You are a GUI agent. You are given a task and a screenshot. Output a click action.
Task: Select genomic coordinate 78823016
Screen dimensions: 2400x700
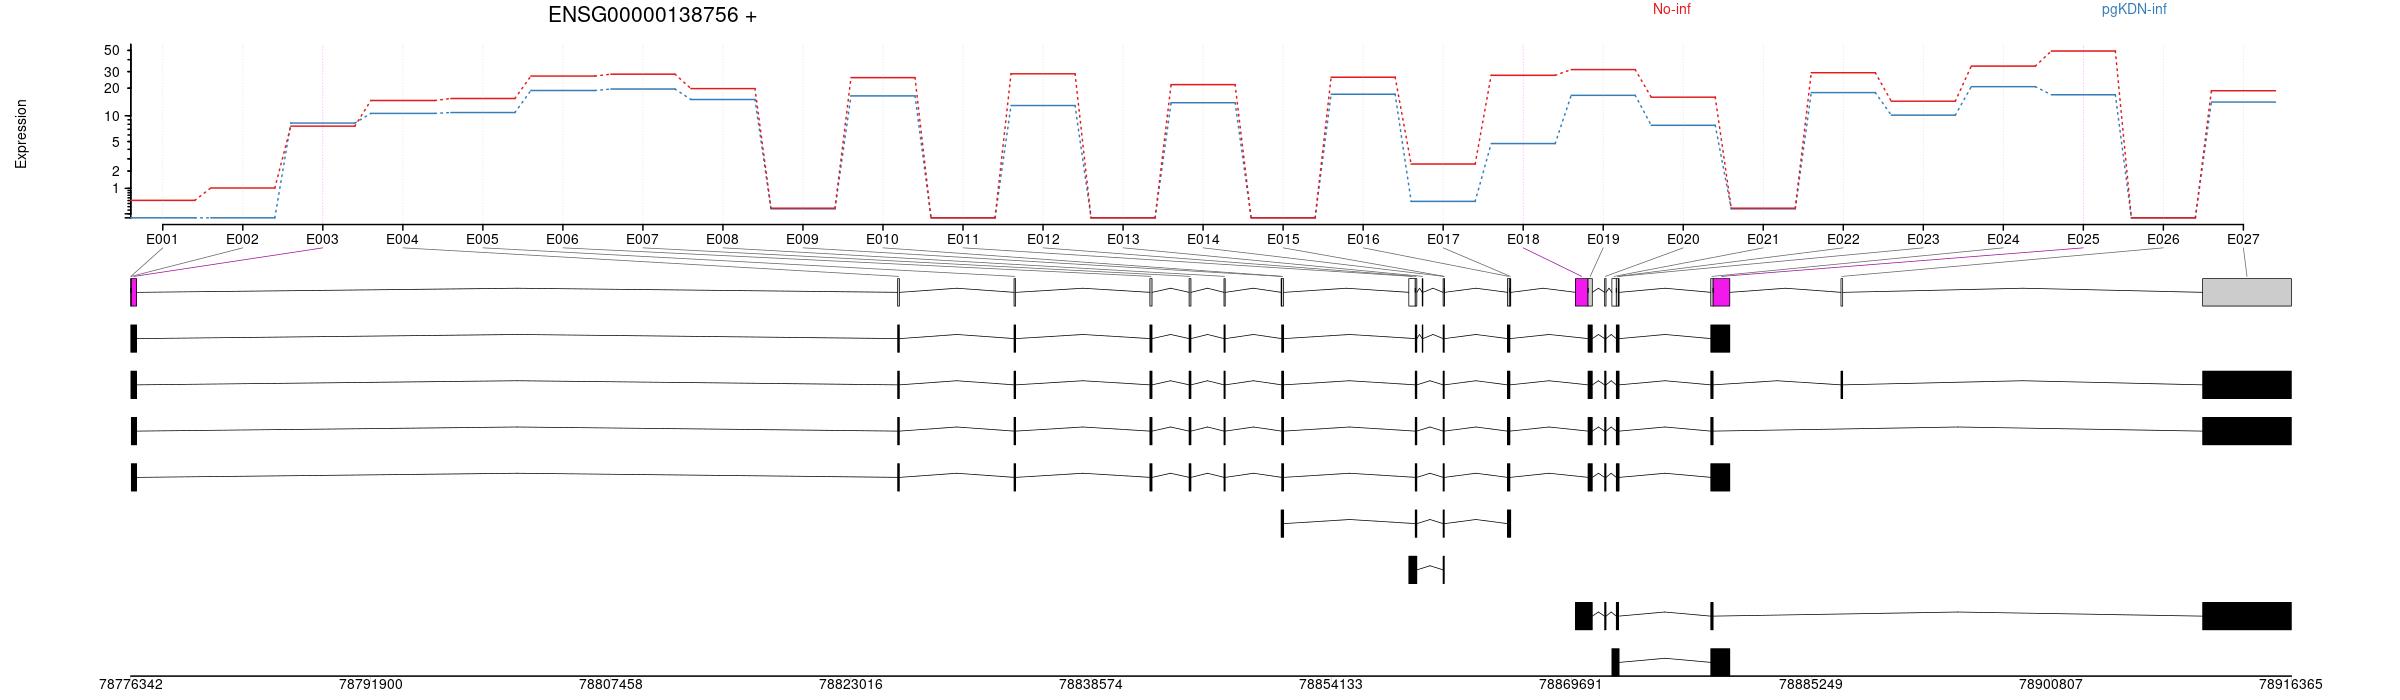(851, 685)
